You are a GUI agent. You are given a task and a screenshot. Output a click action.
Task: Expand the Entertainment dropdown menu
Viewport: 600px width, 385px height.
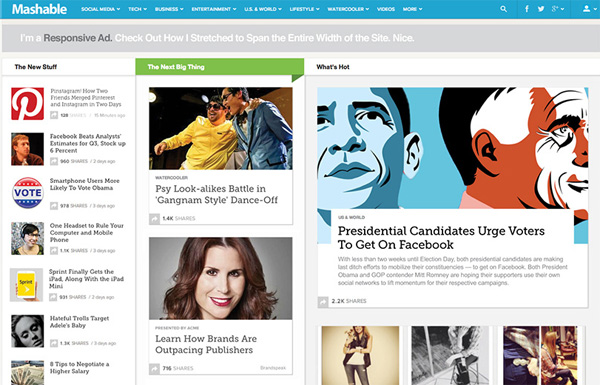[214, 9]
